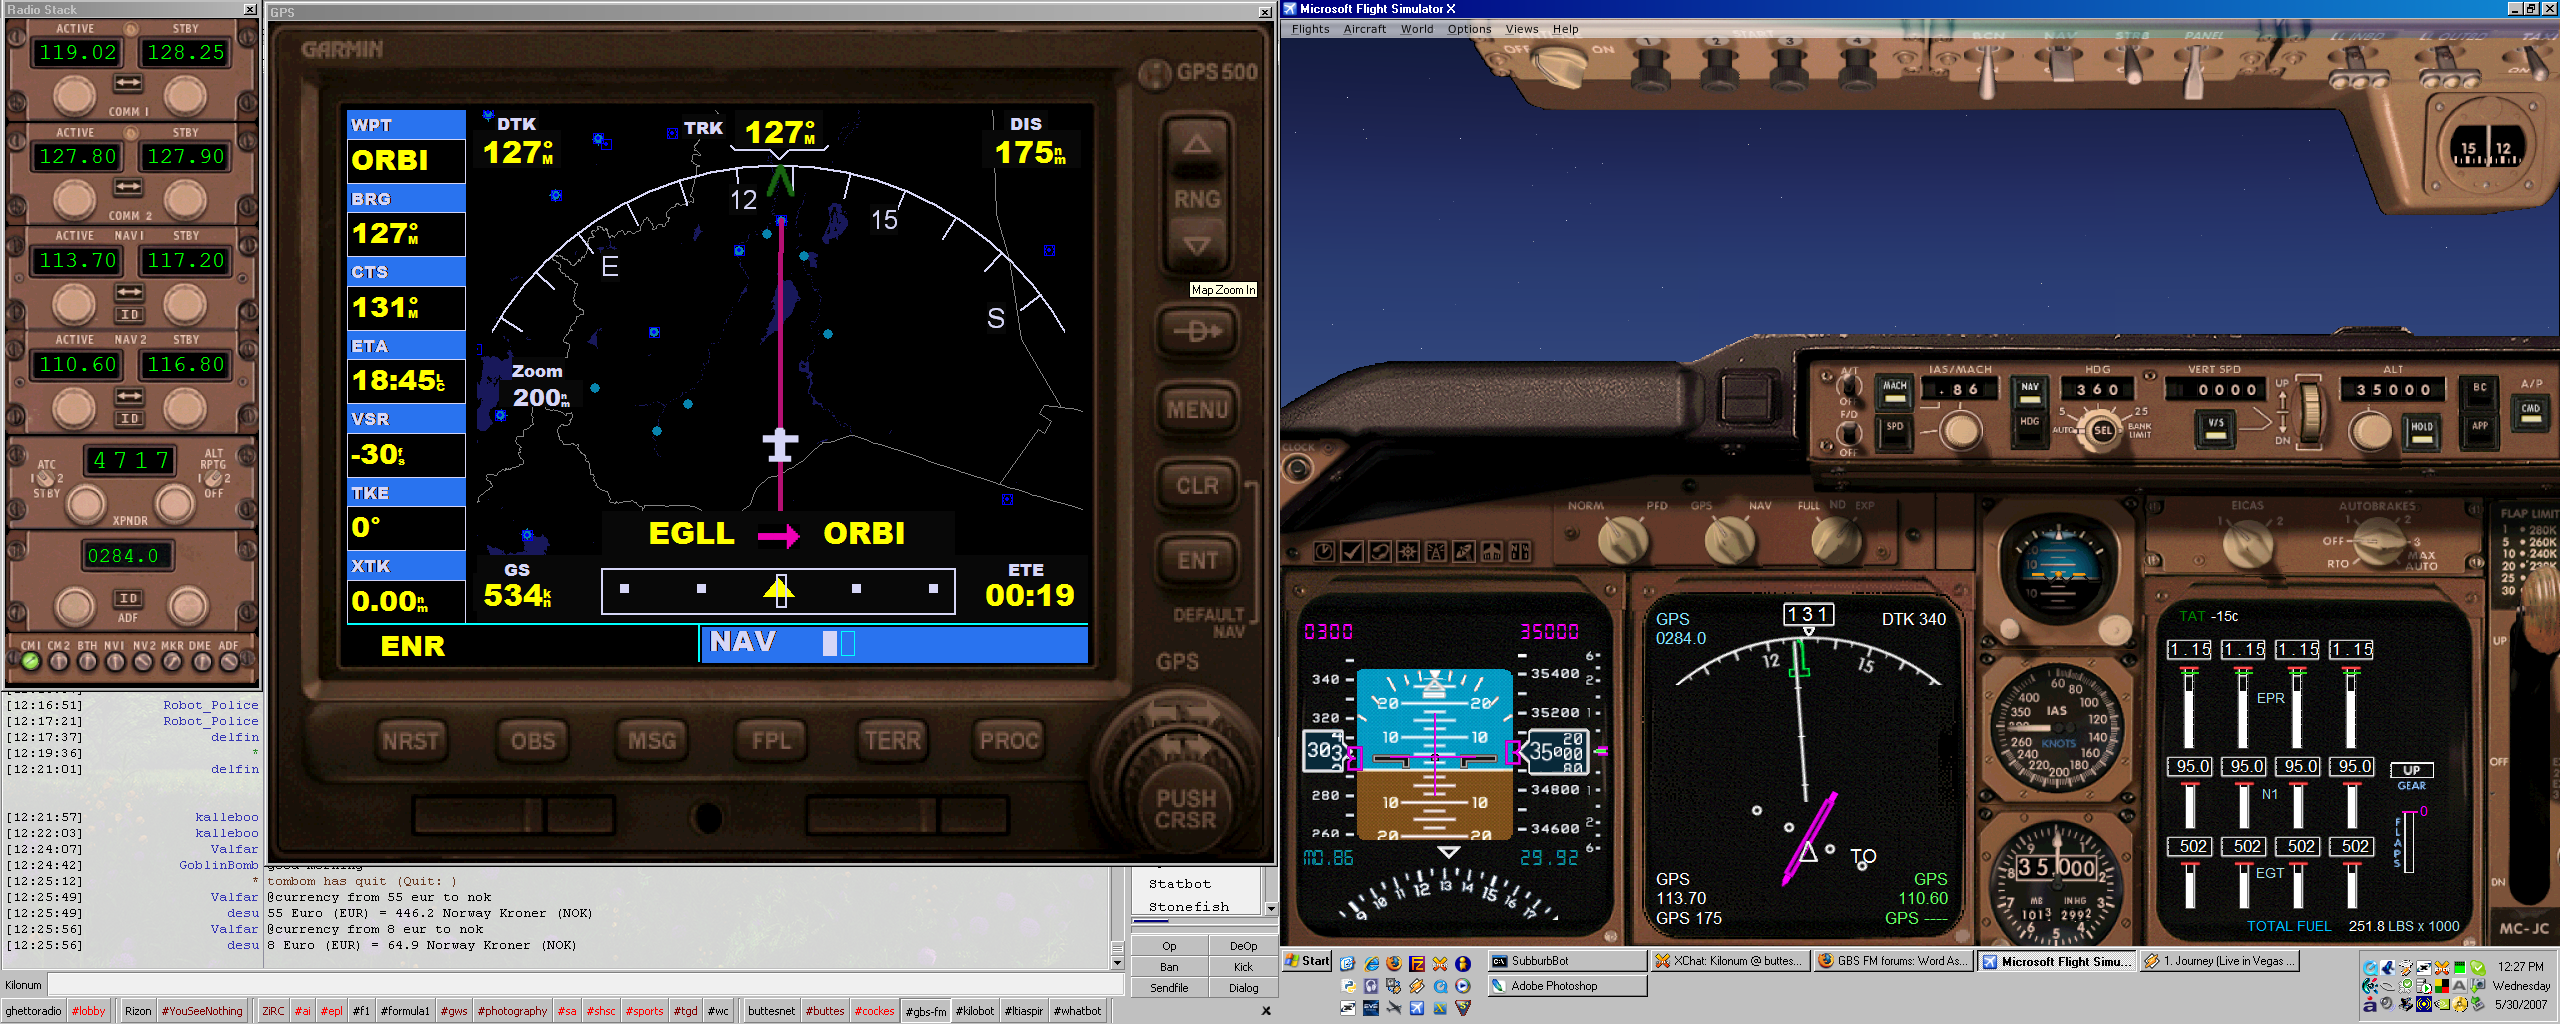Viewport: 2560px width, 1024px height.
Task: Swap COMM 2 active and standby frequencies
Action: click(128, 186)
